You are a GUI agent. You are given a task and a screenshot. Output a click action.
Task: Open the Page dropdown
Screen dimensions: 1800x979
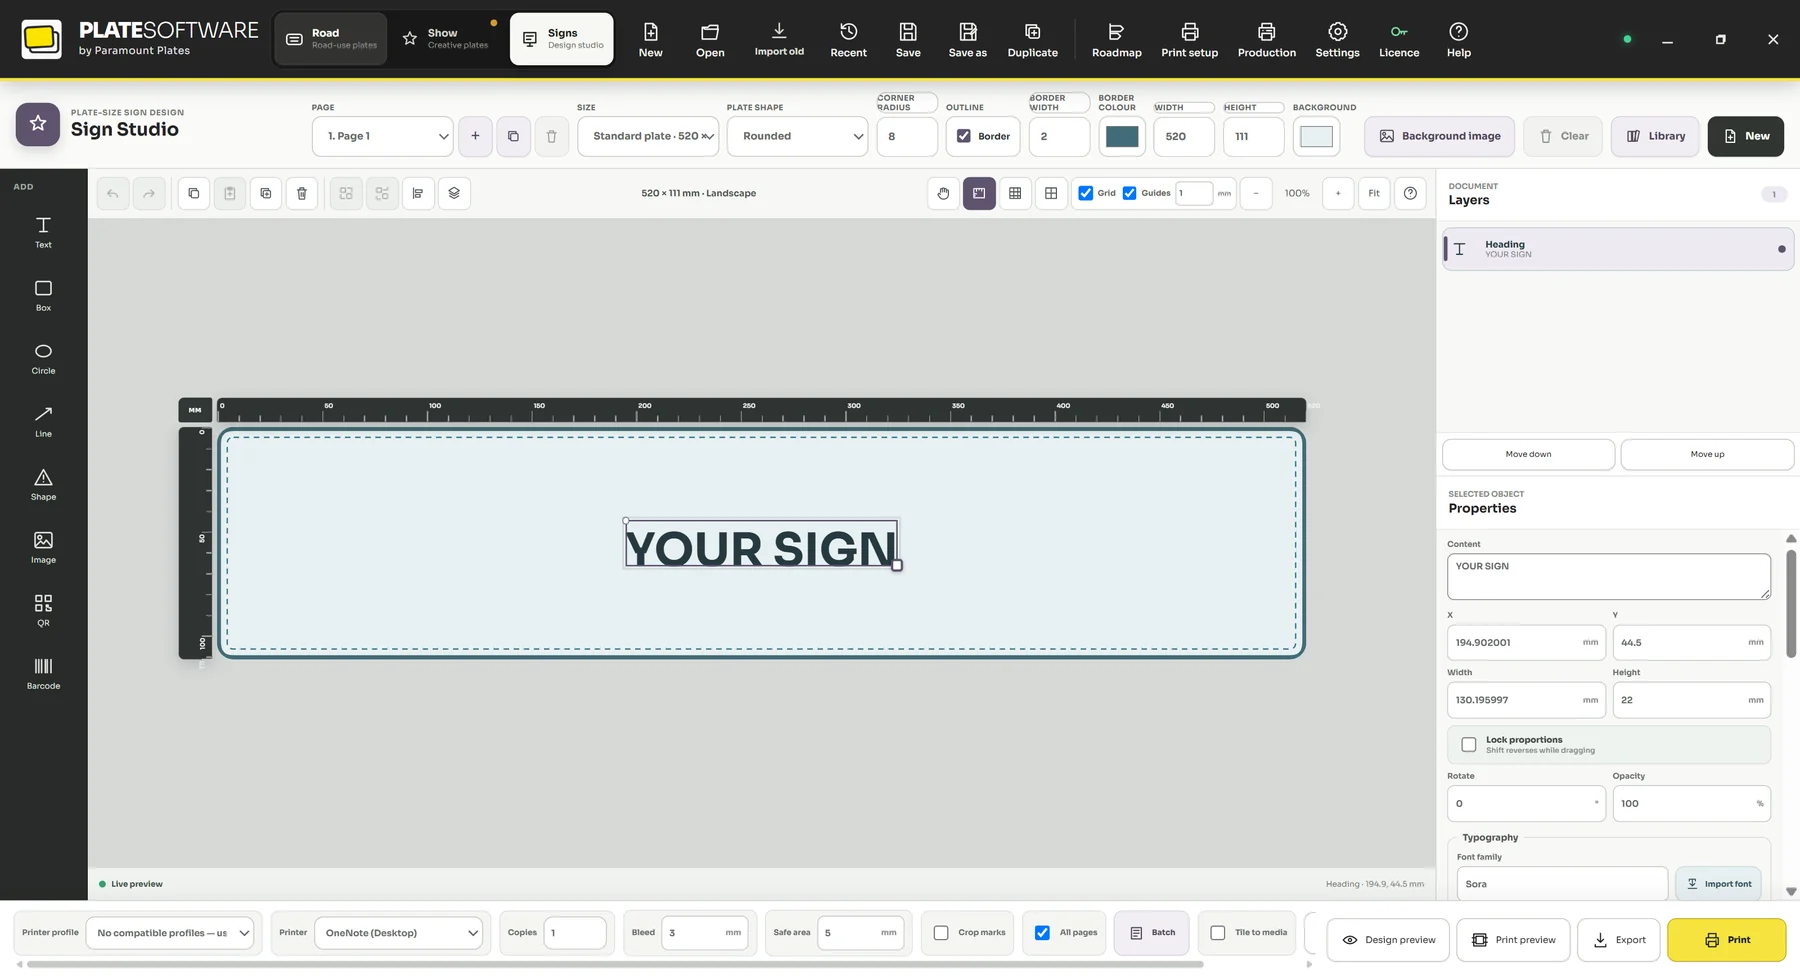tap(383, 136)
